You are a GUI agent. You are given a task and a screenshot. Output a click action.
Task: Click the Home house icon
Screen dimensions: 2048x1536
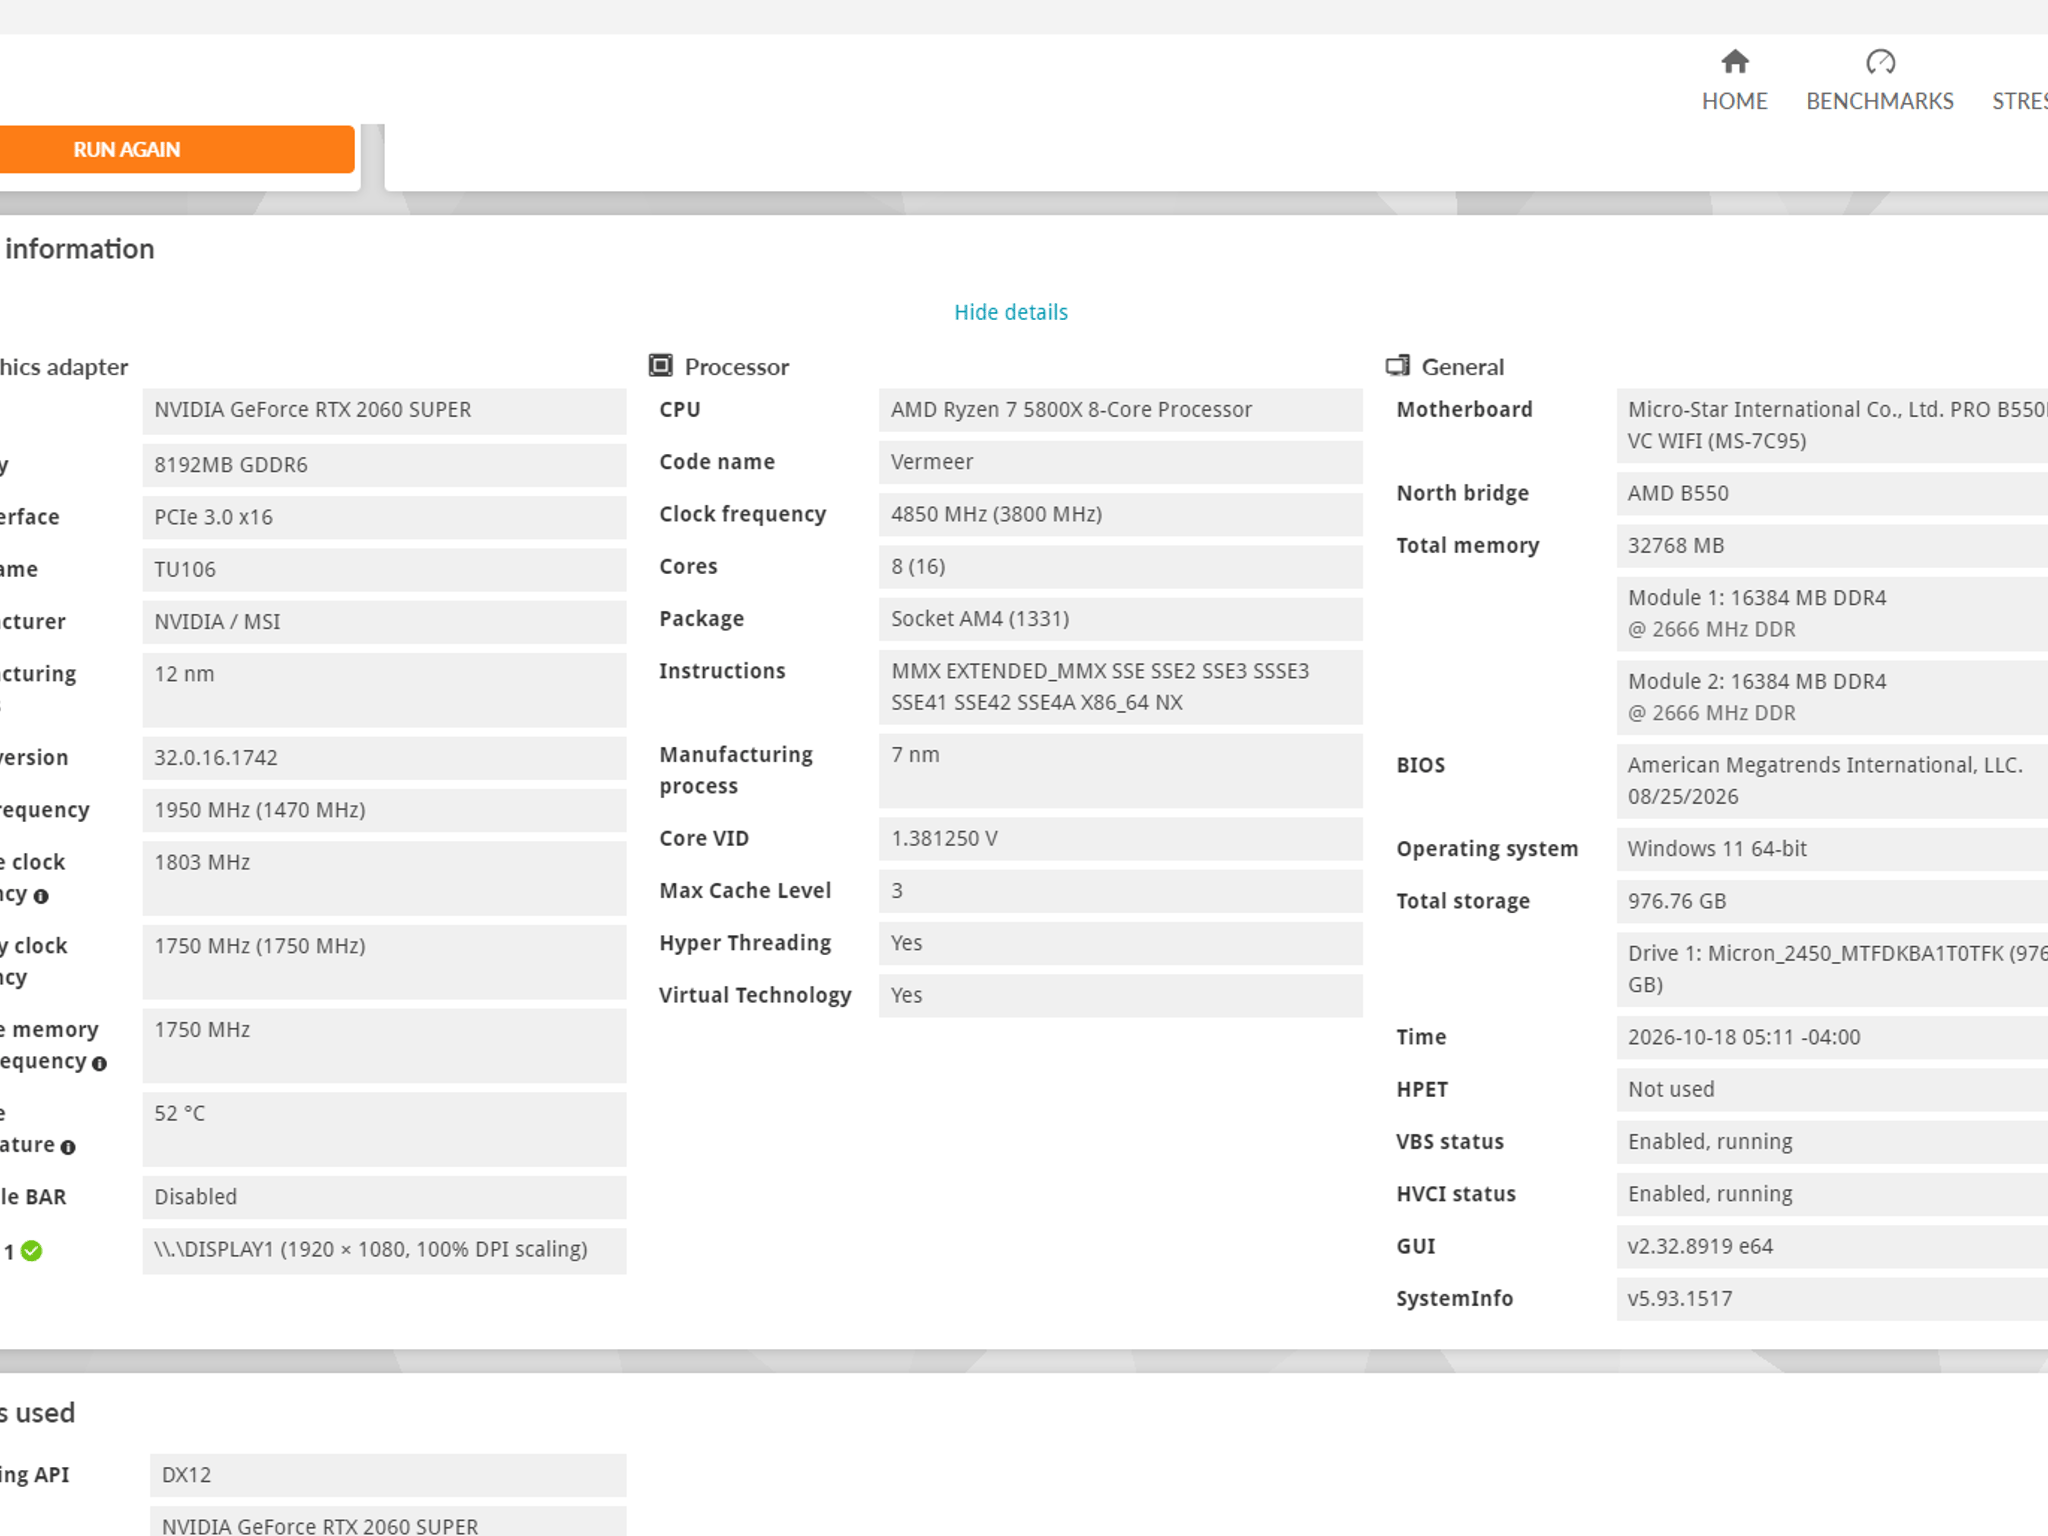click(1734, 62)
